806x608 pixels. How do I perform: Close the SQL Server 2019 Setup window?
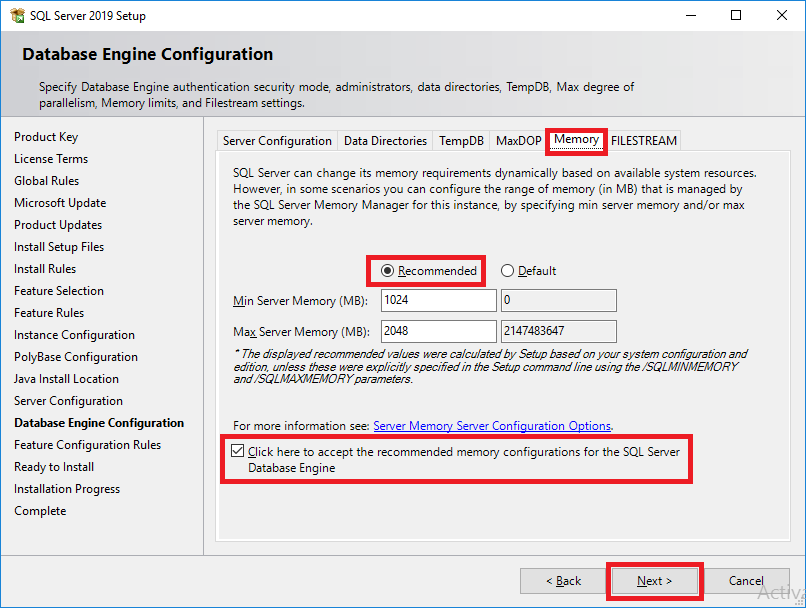click(x=782, y=15)
